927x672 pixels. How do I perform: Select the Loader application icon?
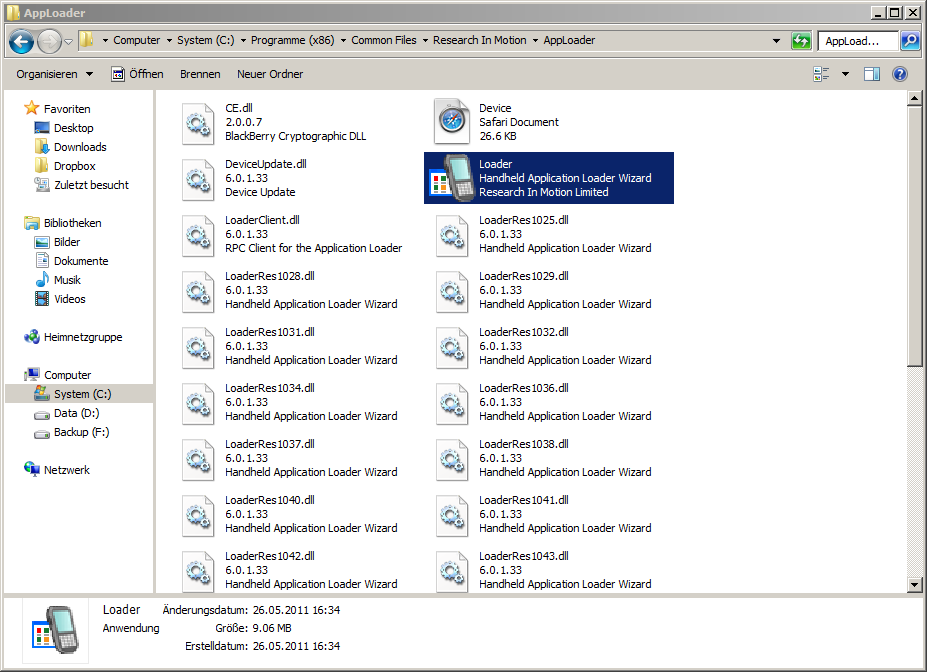click(x=452, y=178)
